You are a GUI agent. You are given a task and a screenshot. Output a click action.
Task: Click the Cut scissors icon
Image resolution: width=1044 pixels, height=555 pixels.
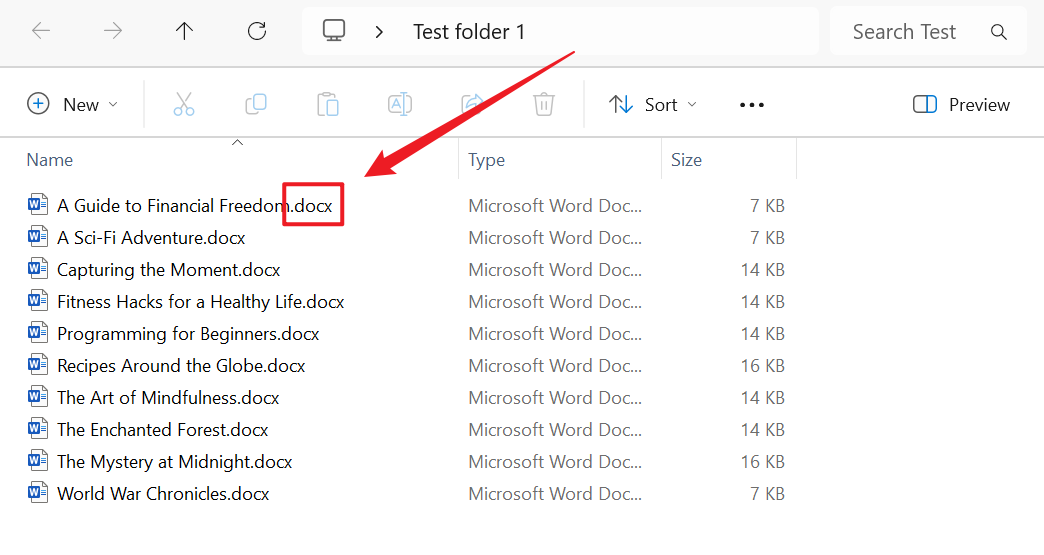[184, 104]
